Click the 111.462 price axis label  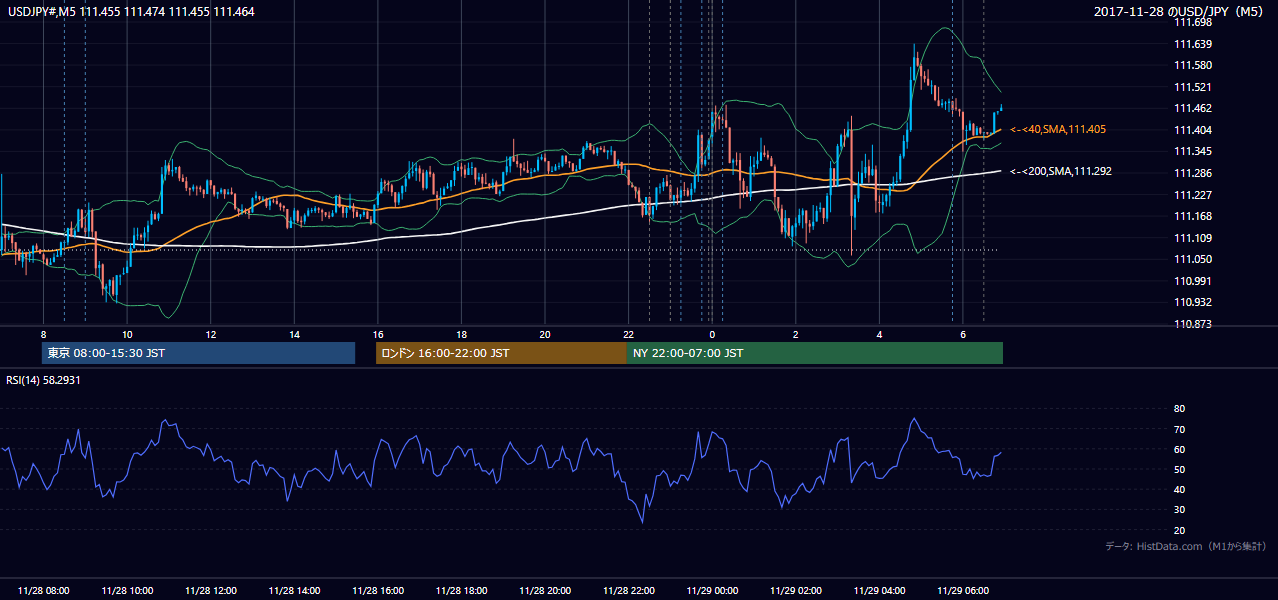point(1193,109)
